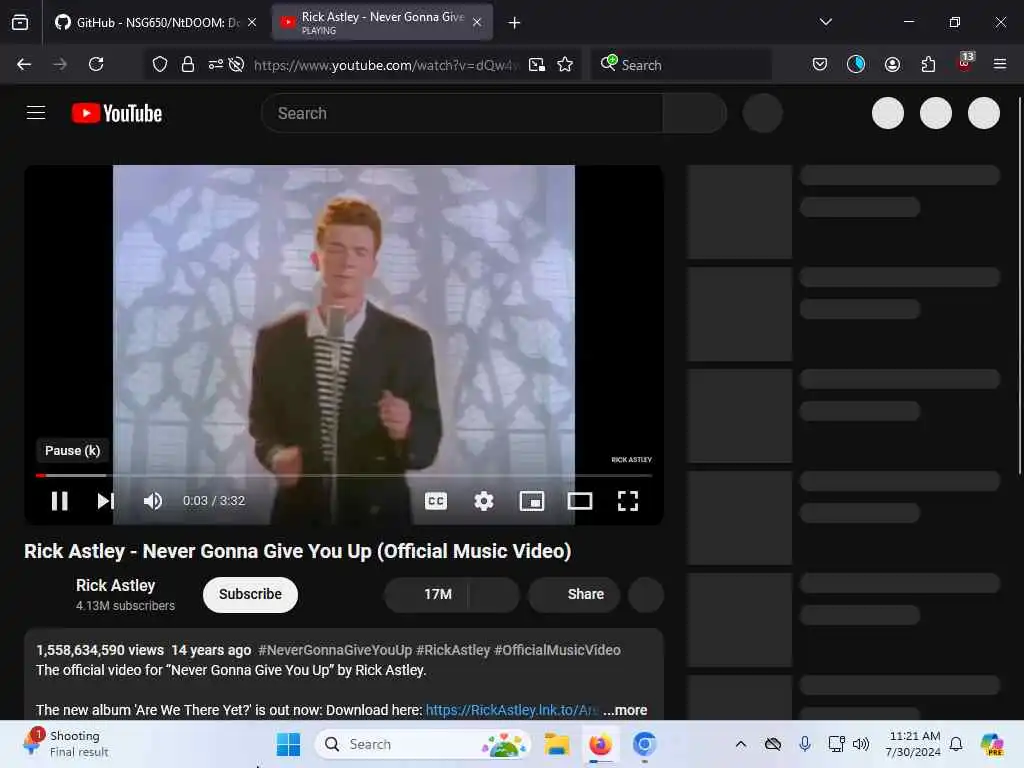Click the Windows taskbar Search box
This screenshot has width=1024, height=768.
[x=423, y=744]
